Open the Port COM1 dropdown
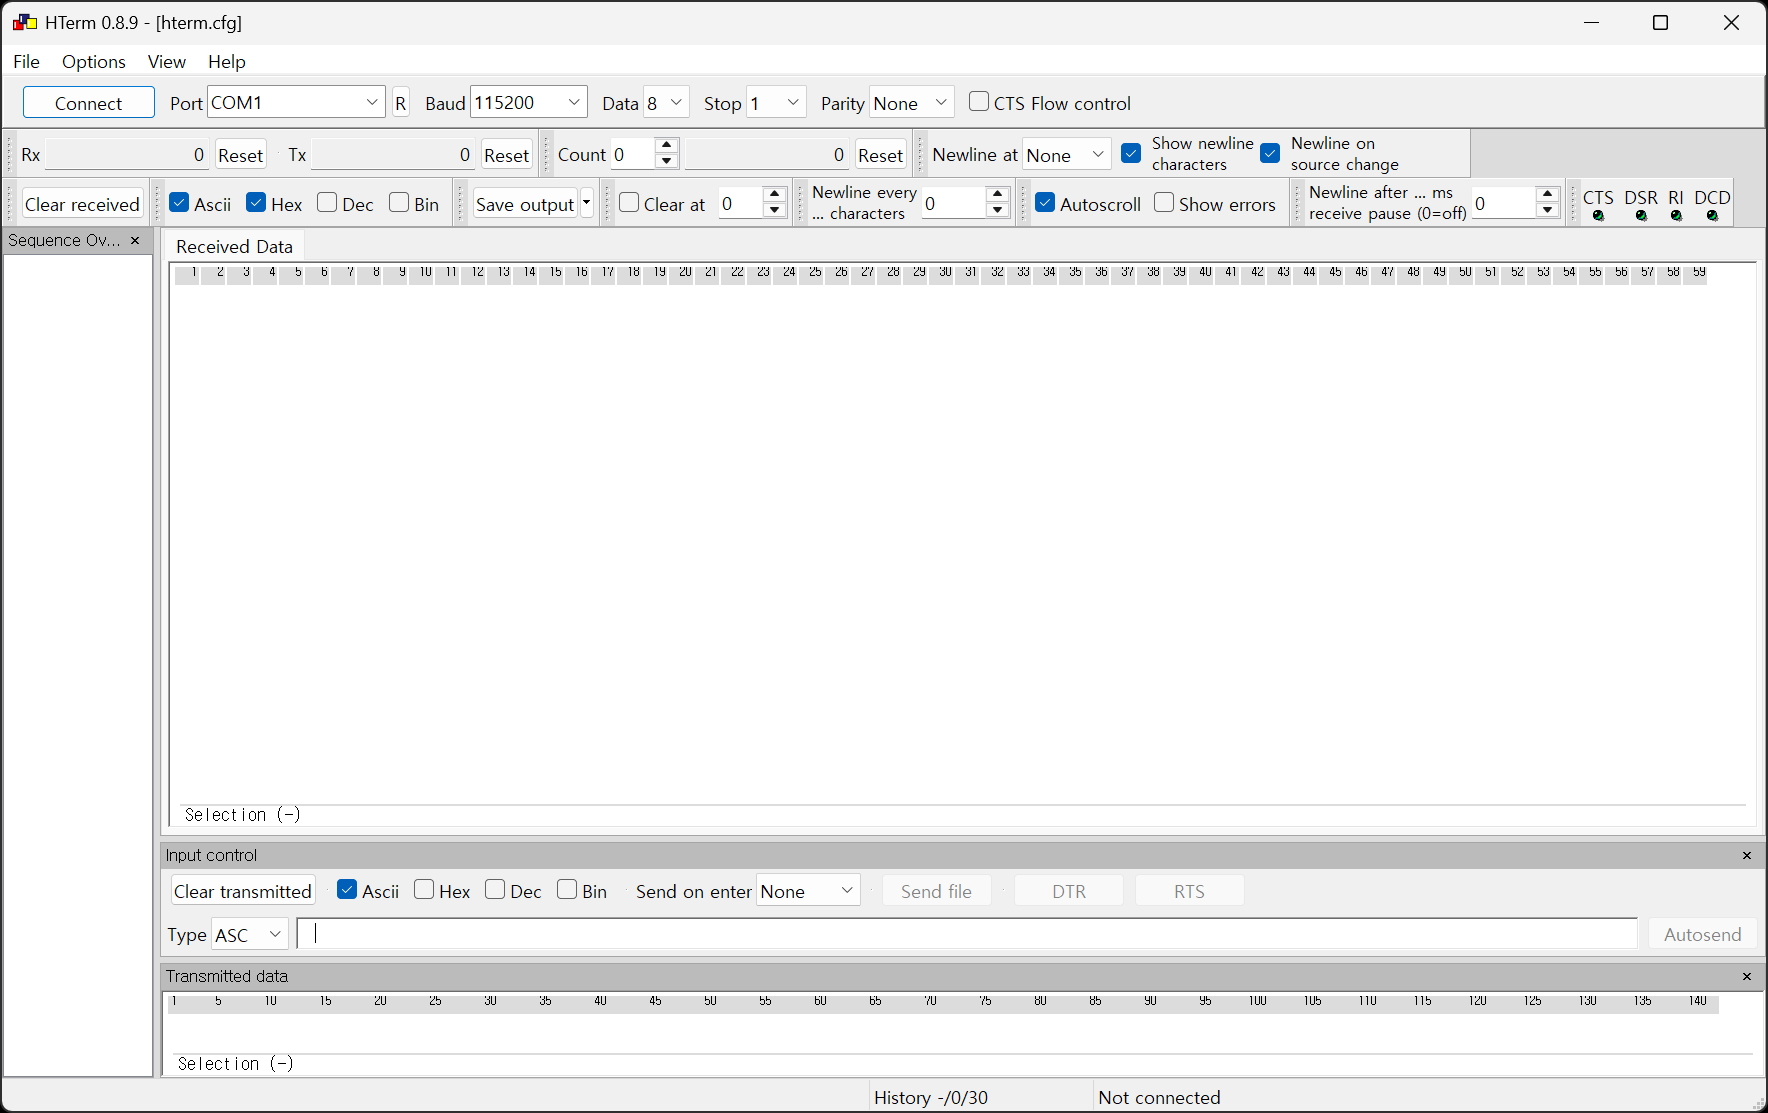Viewport: 1768px width, 1113px height. 296,103
